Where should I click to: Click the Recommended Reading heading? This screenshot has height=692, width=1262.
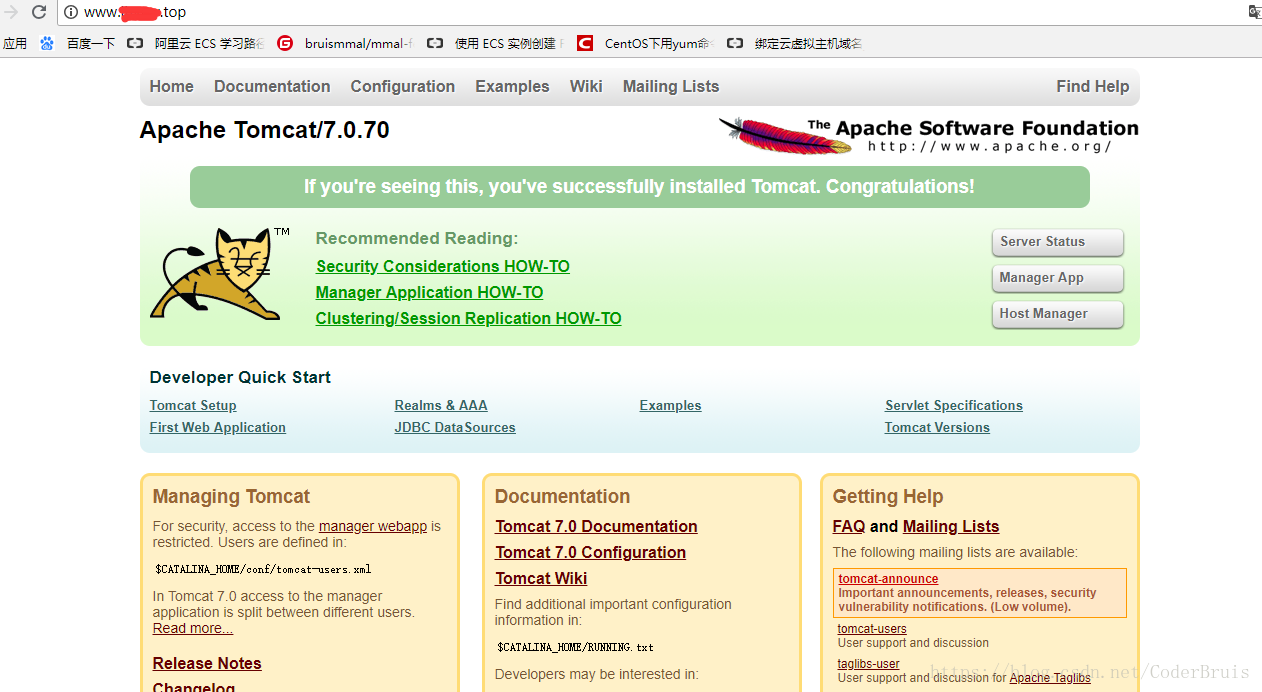[x=417, y=238]
